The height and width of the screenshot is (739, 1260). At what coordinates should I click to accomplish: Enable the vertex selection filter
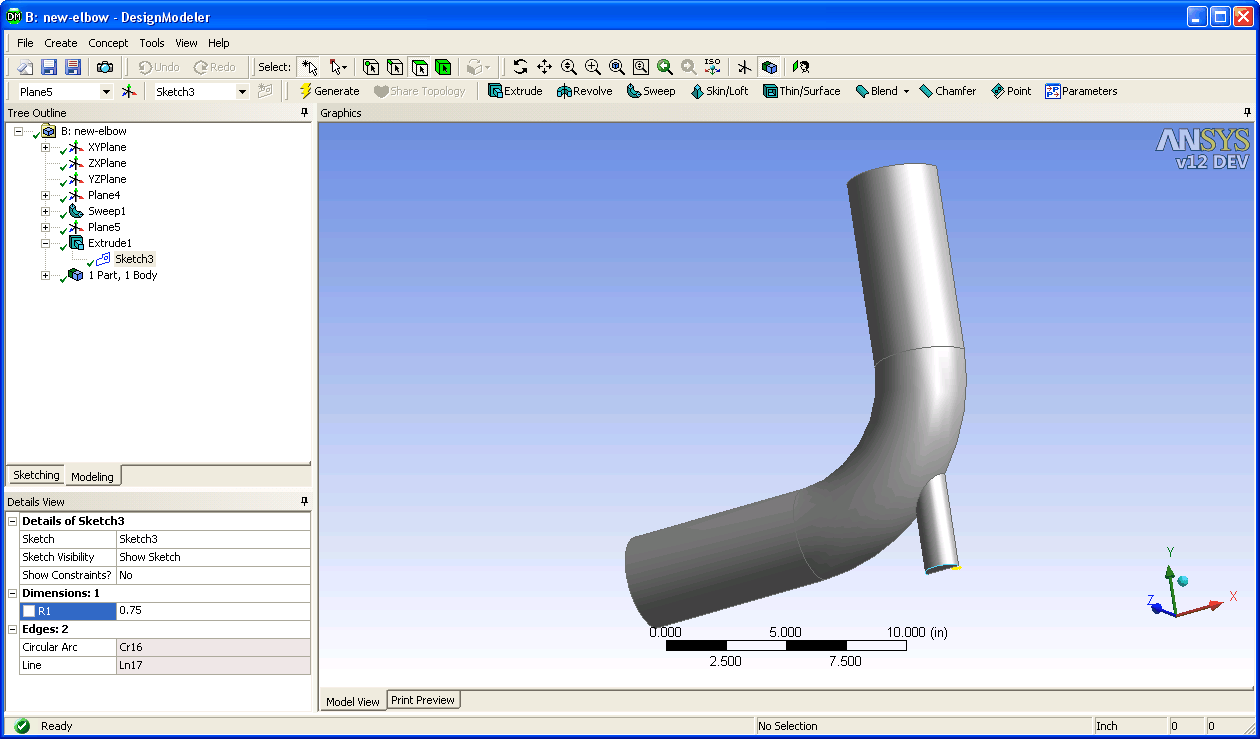[x=371, y=67]
